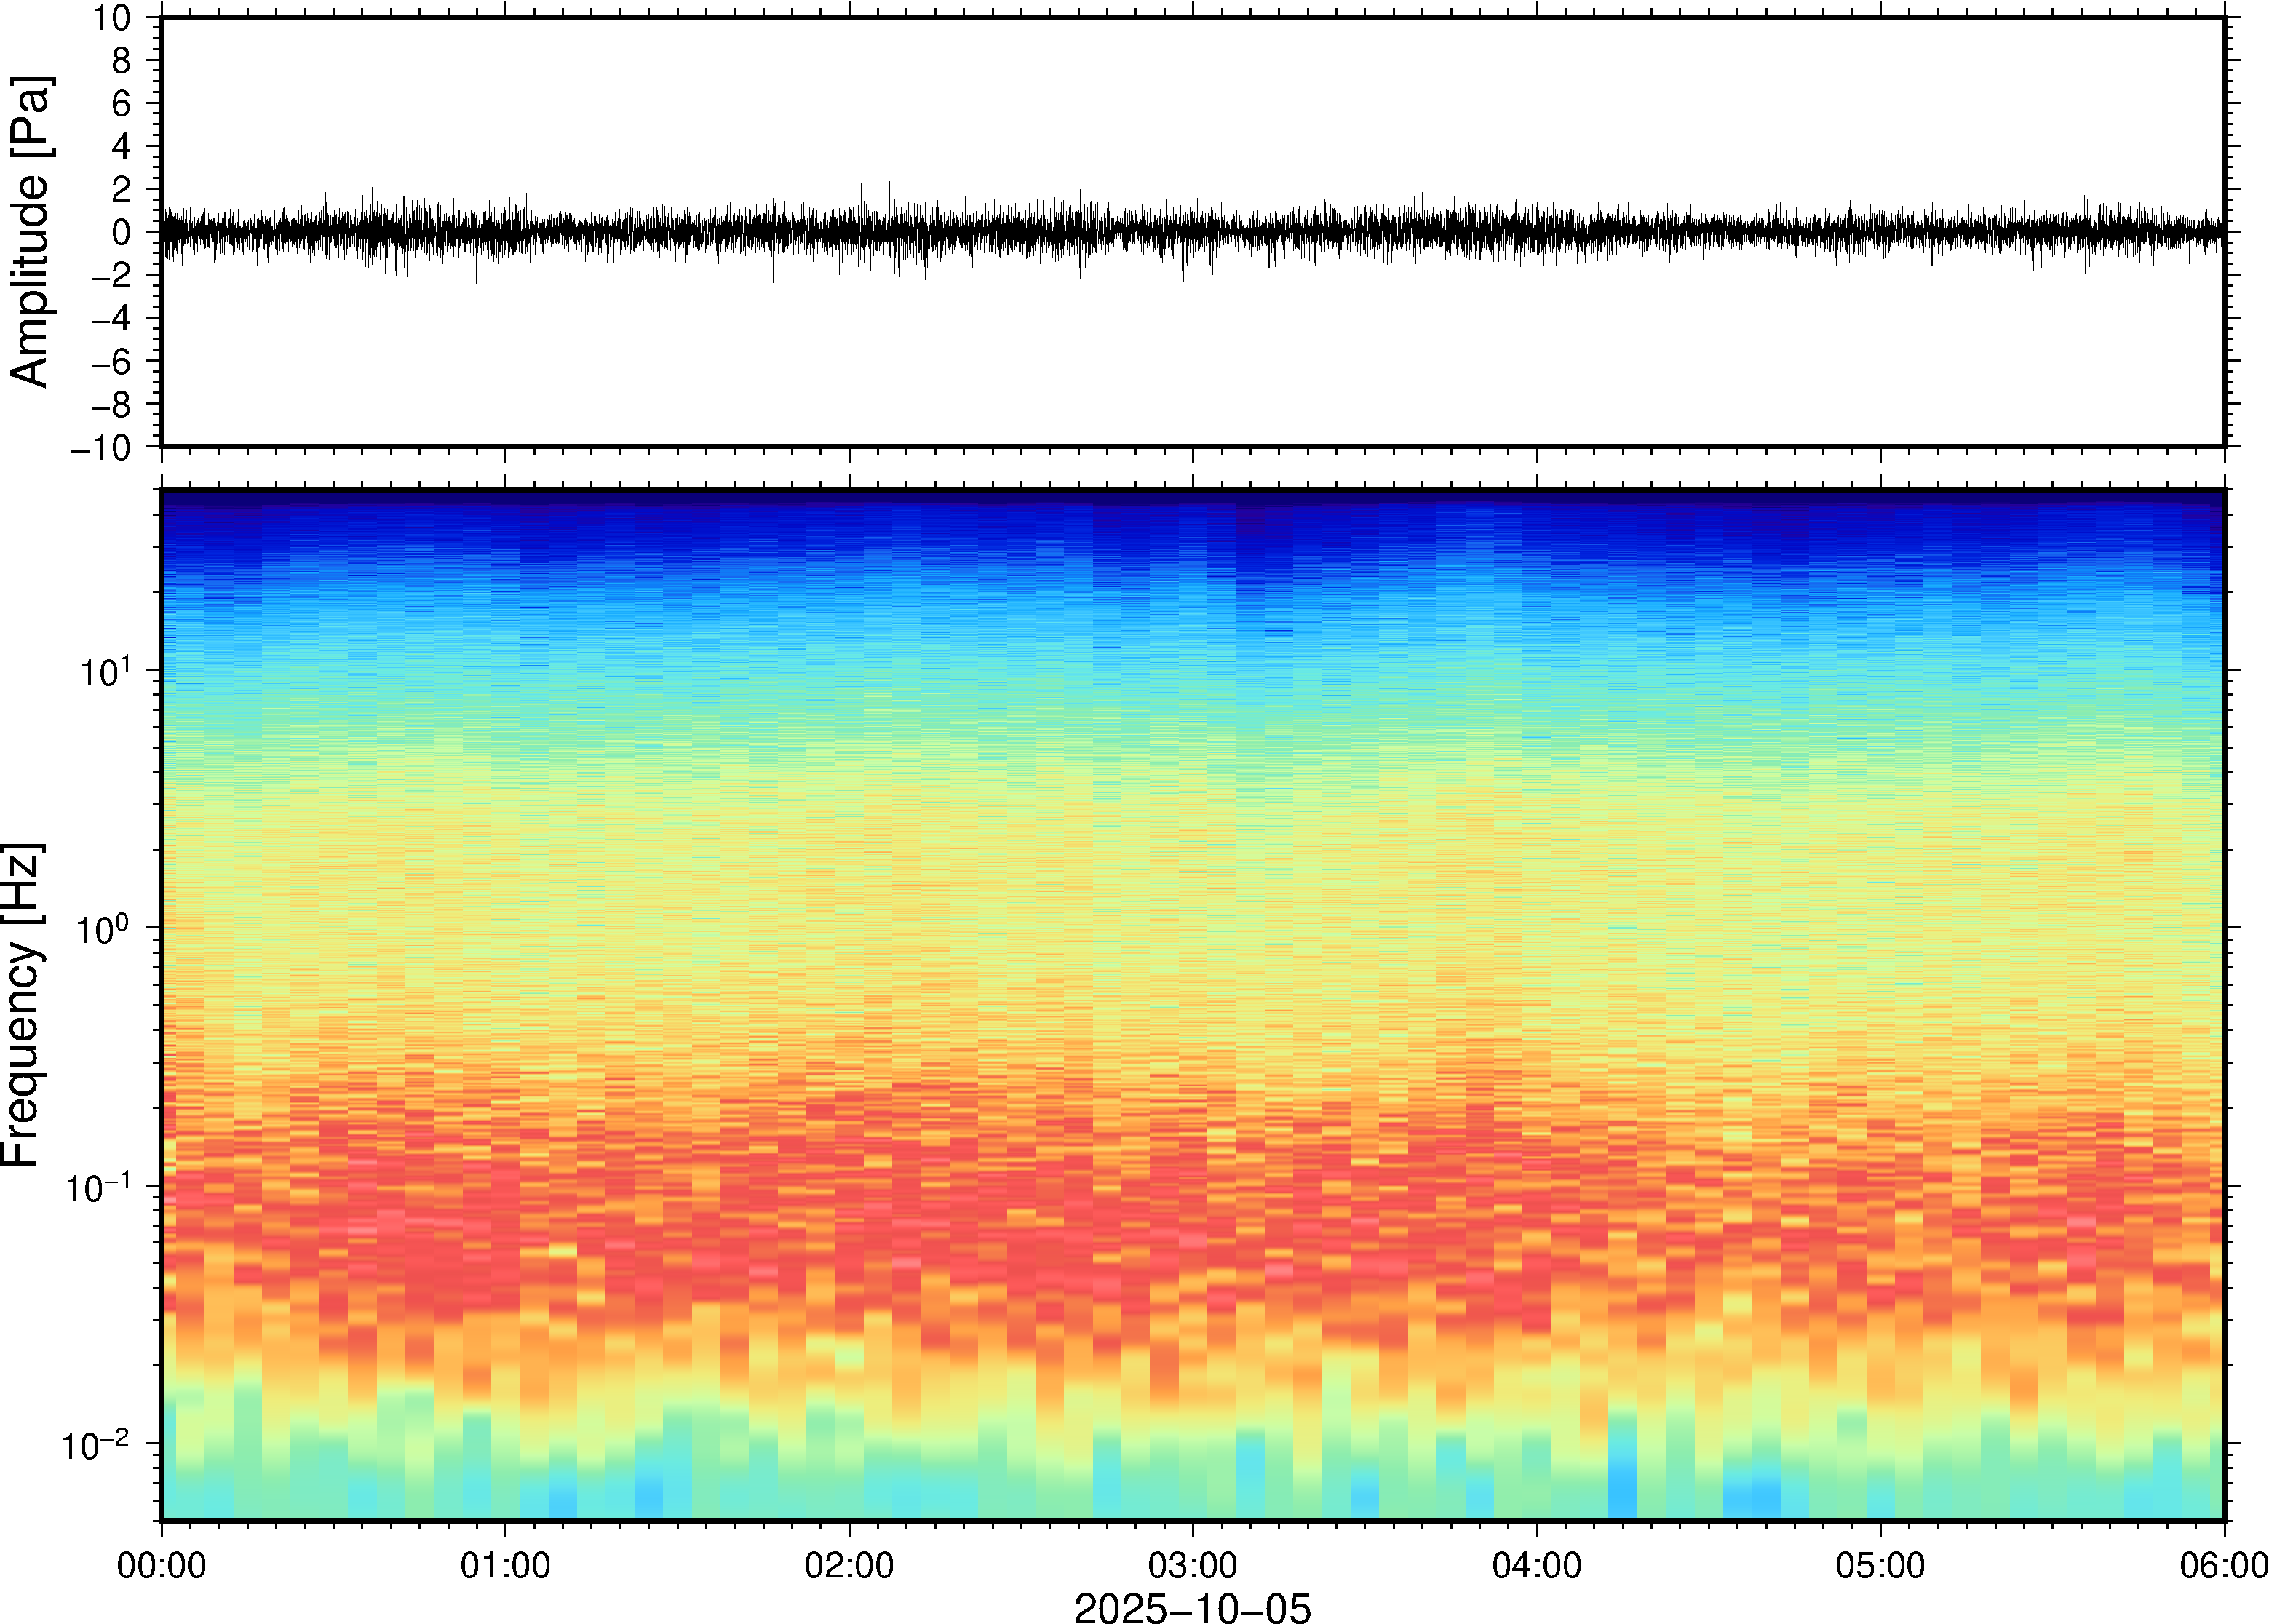Click the 01:00 time axis label
2269x1624 pixels.
pyautogui.click(x=504, y=1564)
